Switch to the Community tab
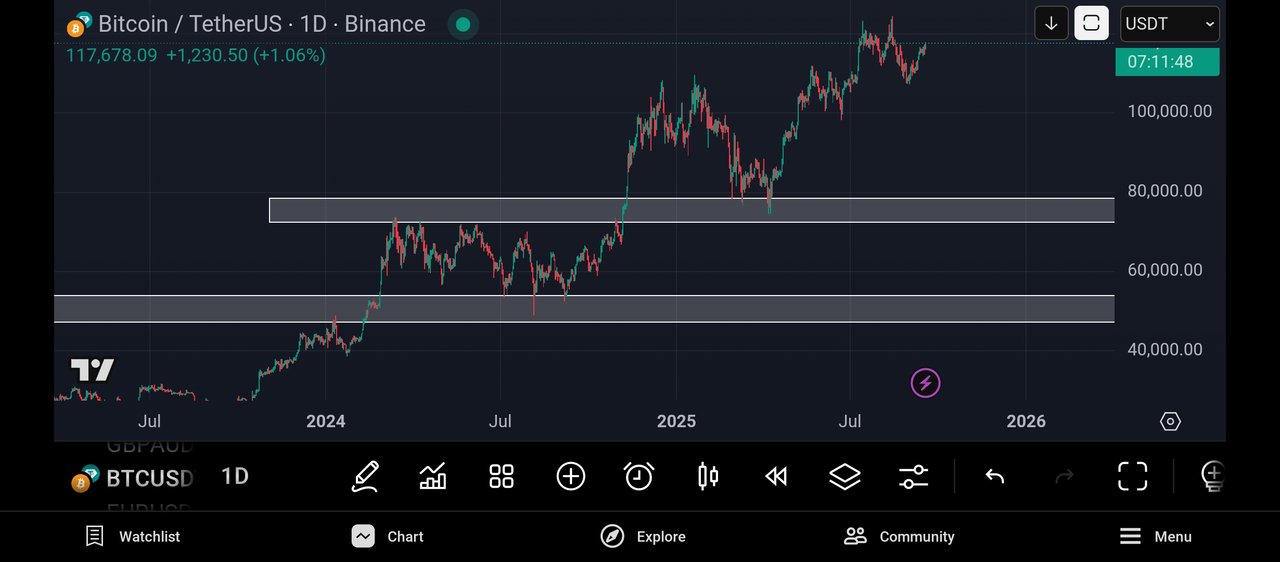This screenshot has height=562, width=1280. click(x=899, y=536)
